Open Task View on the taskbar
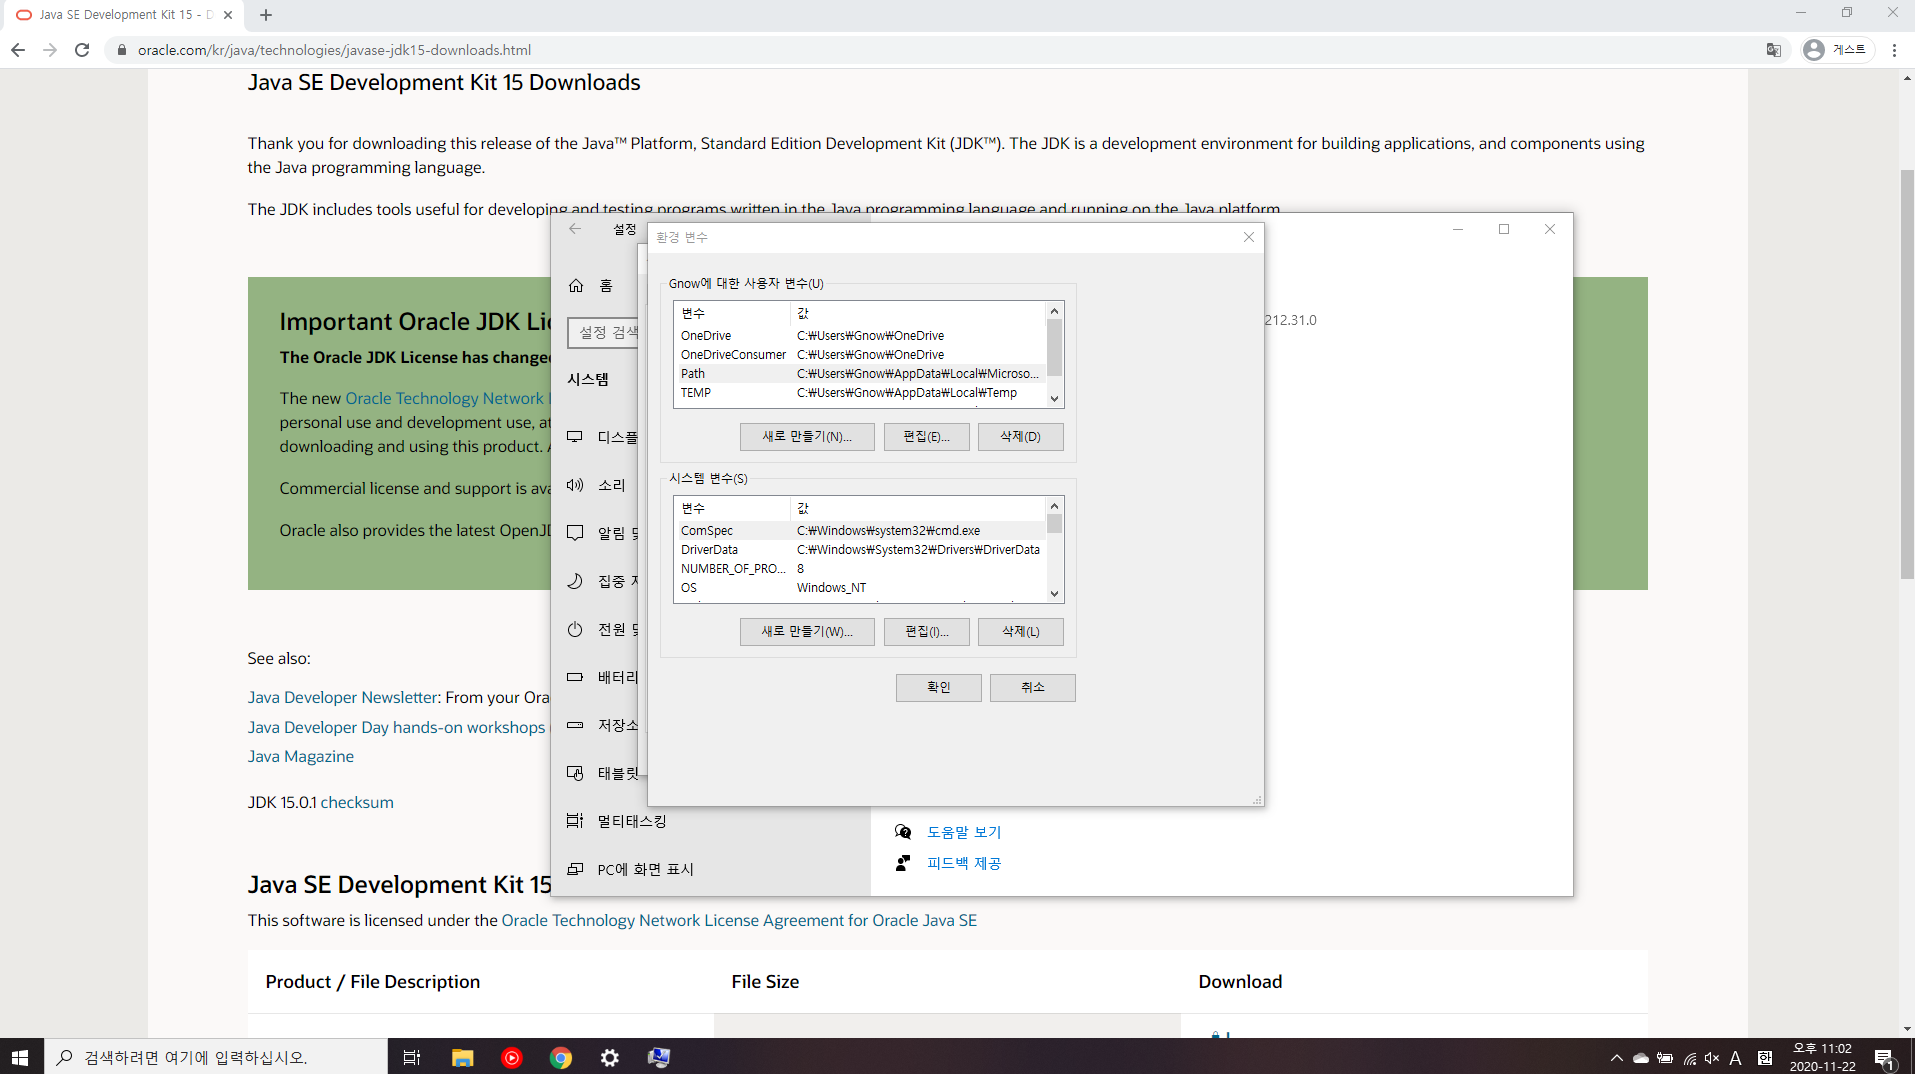1915x1074 pixels. click(411, 1057)
